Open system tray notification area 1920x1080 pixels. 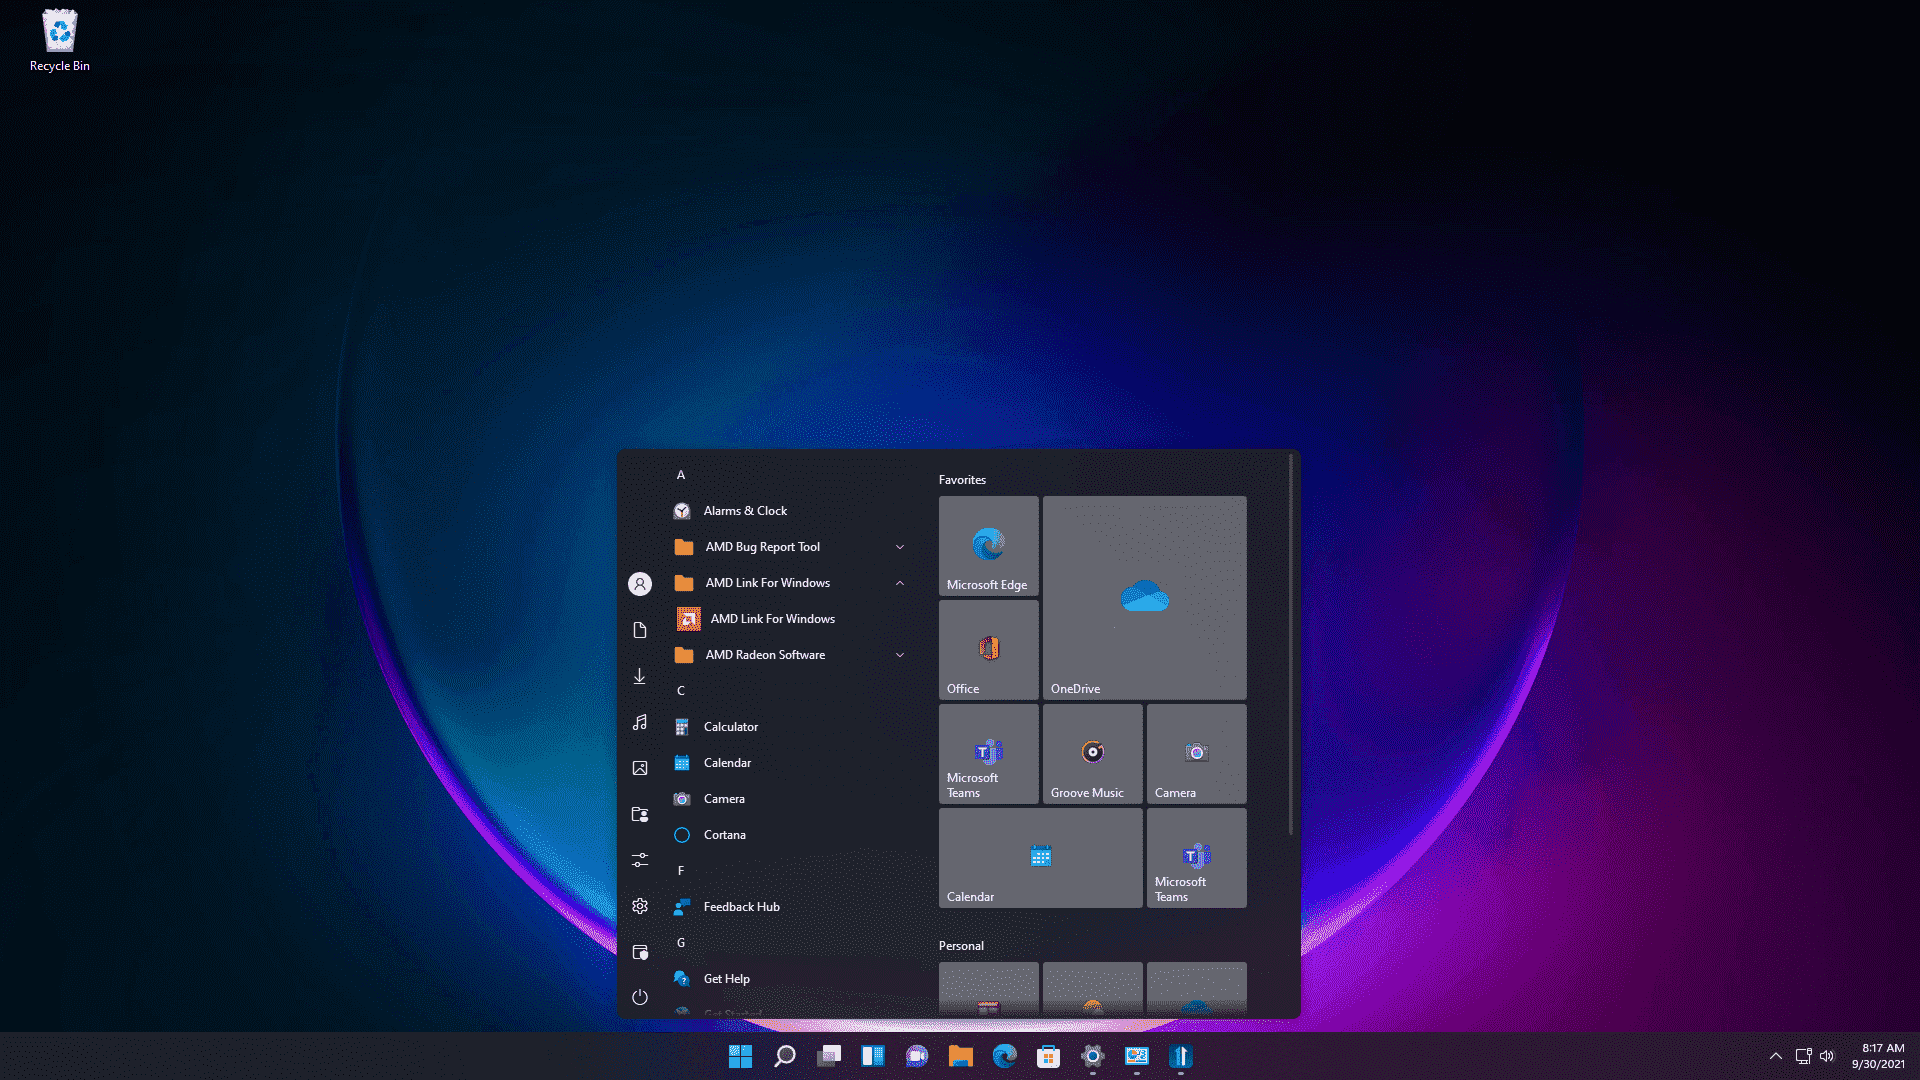(x=1774, y=1055)
